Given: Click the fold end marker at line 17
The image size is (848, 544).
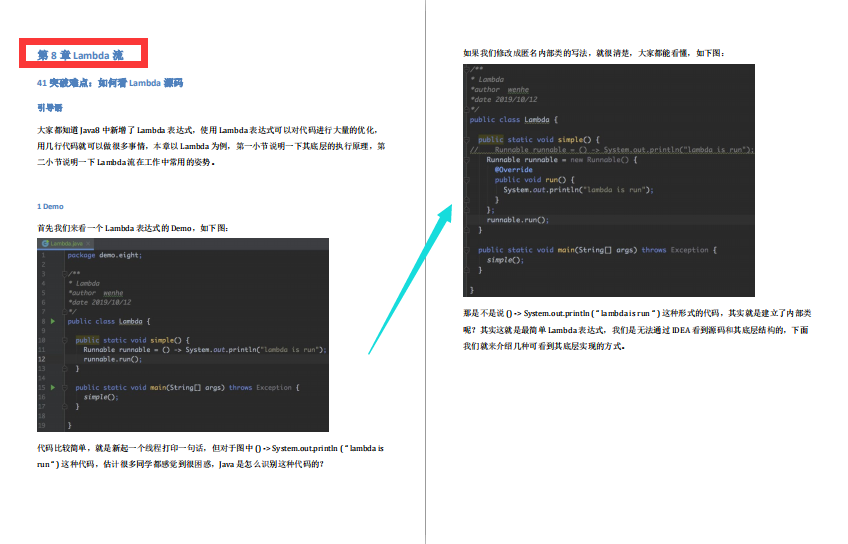Looking at the screenshot, I should [x=64, y=406].
